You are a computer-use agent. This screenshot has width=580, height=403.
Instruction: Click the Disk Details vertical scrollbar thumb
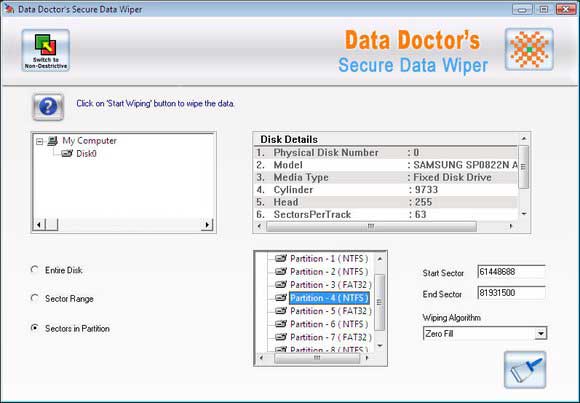pos(524,167)
